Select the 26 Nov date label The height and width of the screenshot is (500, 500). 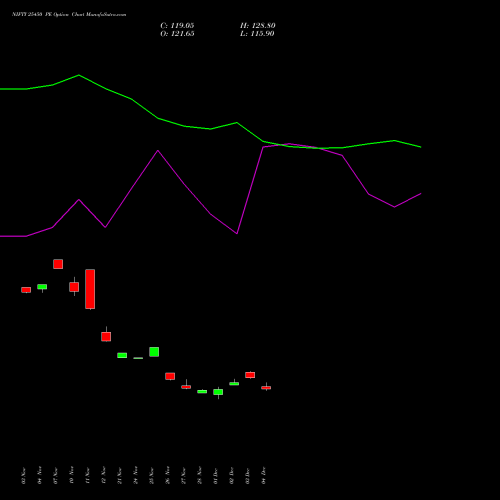168,475
